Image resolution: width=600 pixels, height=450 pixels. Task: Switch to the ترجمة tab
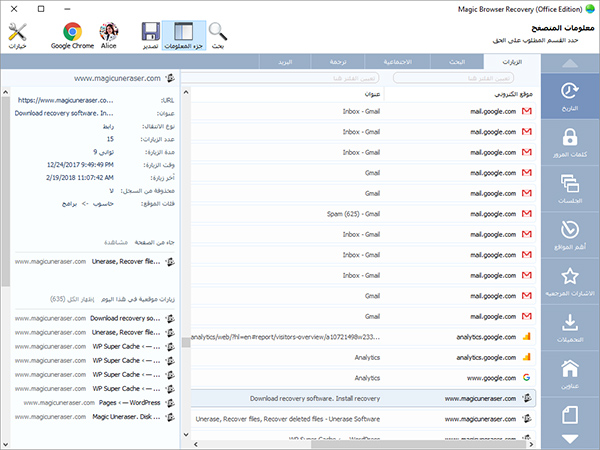point(338,62)
